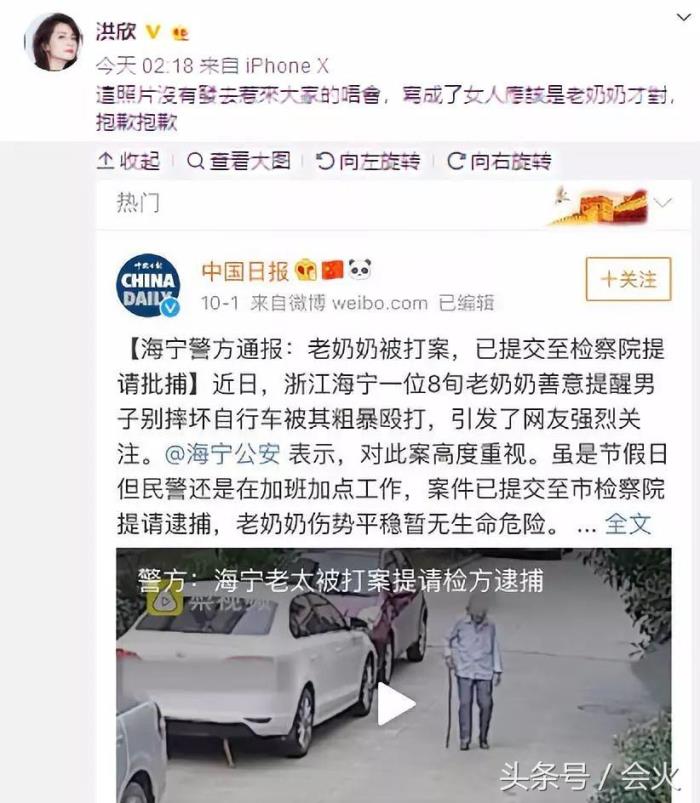Click the panda emoji badge
700x803 pixels.
(x=360, y=269)
